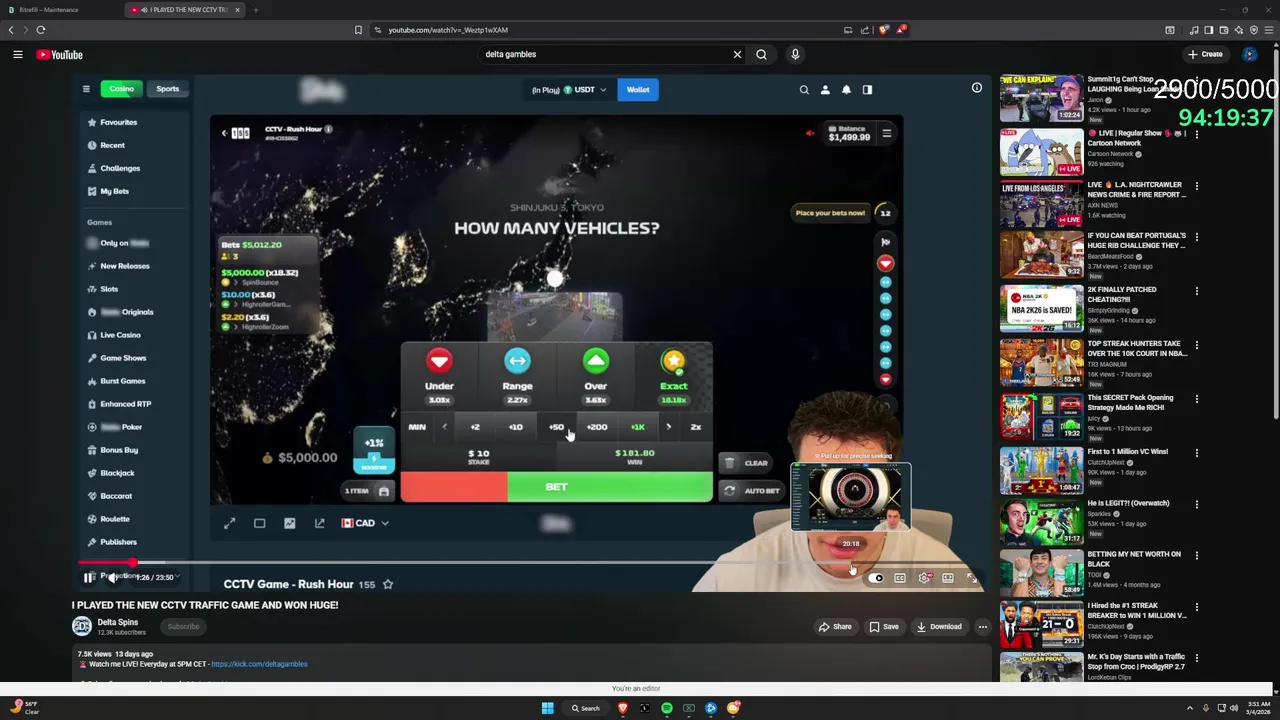Open casino profile user icon
1280x720 pixels.
825,89
